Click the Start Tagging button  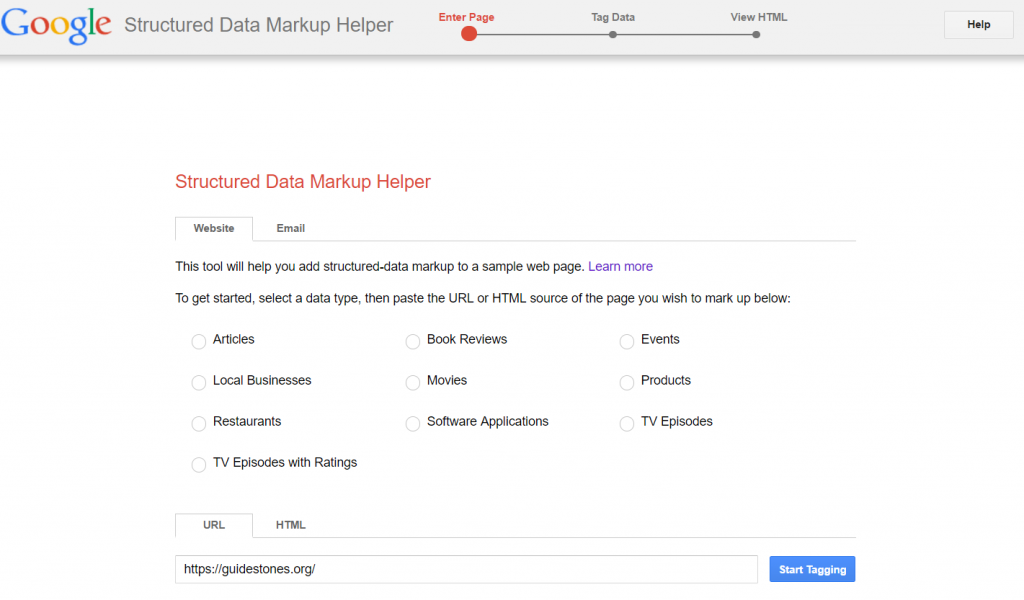812,569
